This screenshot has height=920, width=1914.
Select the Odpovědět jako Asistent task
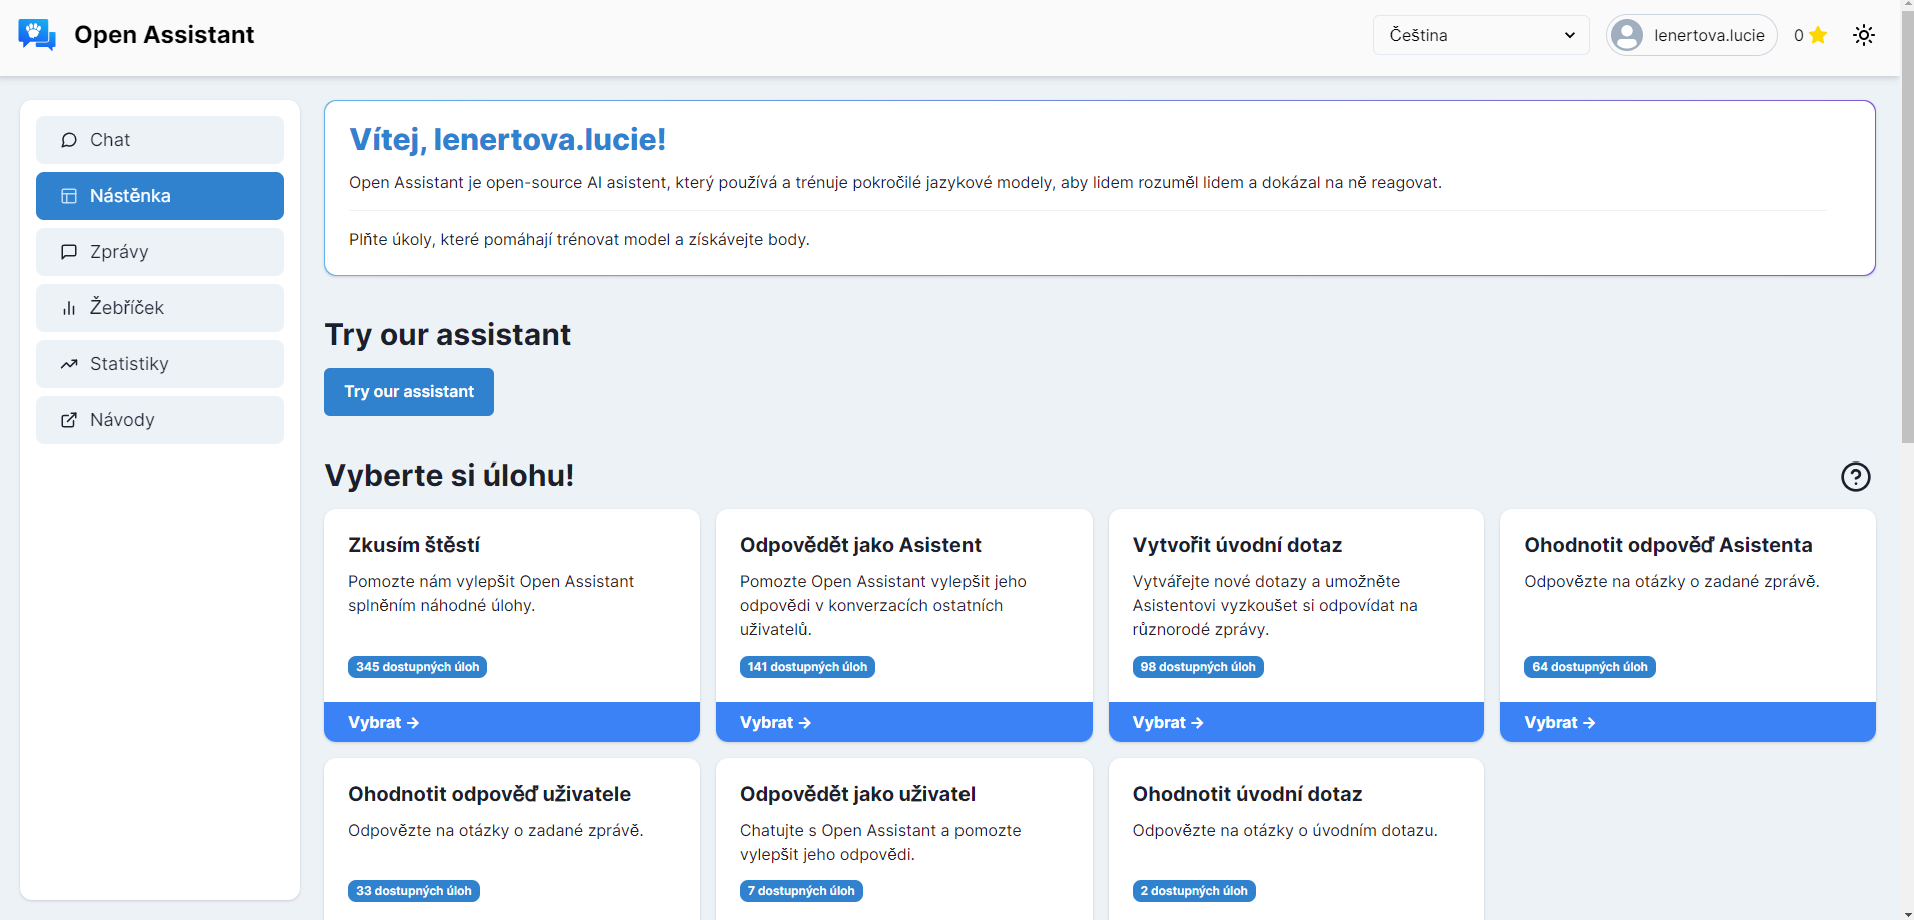(904, 722)
